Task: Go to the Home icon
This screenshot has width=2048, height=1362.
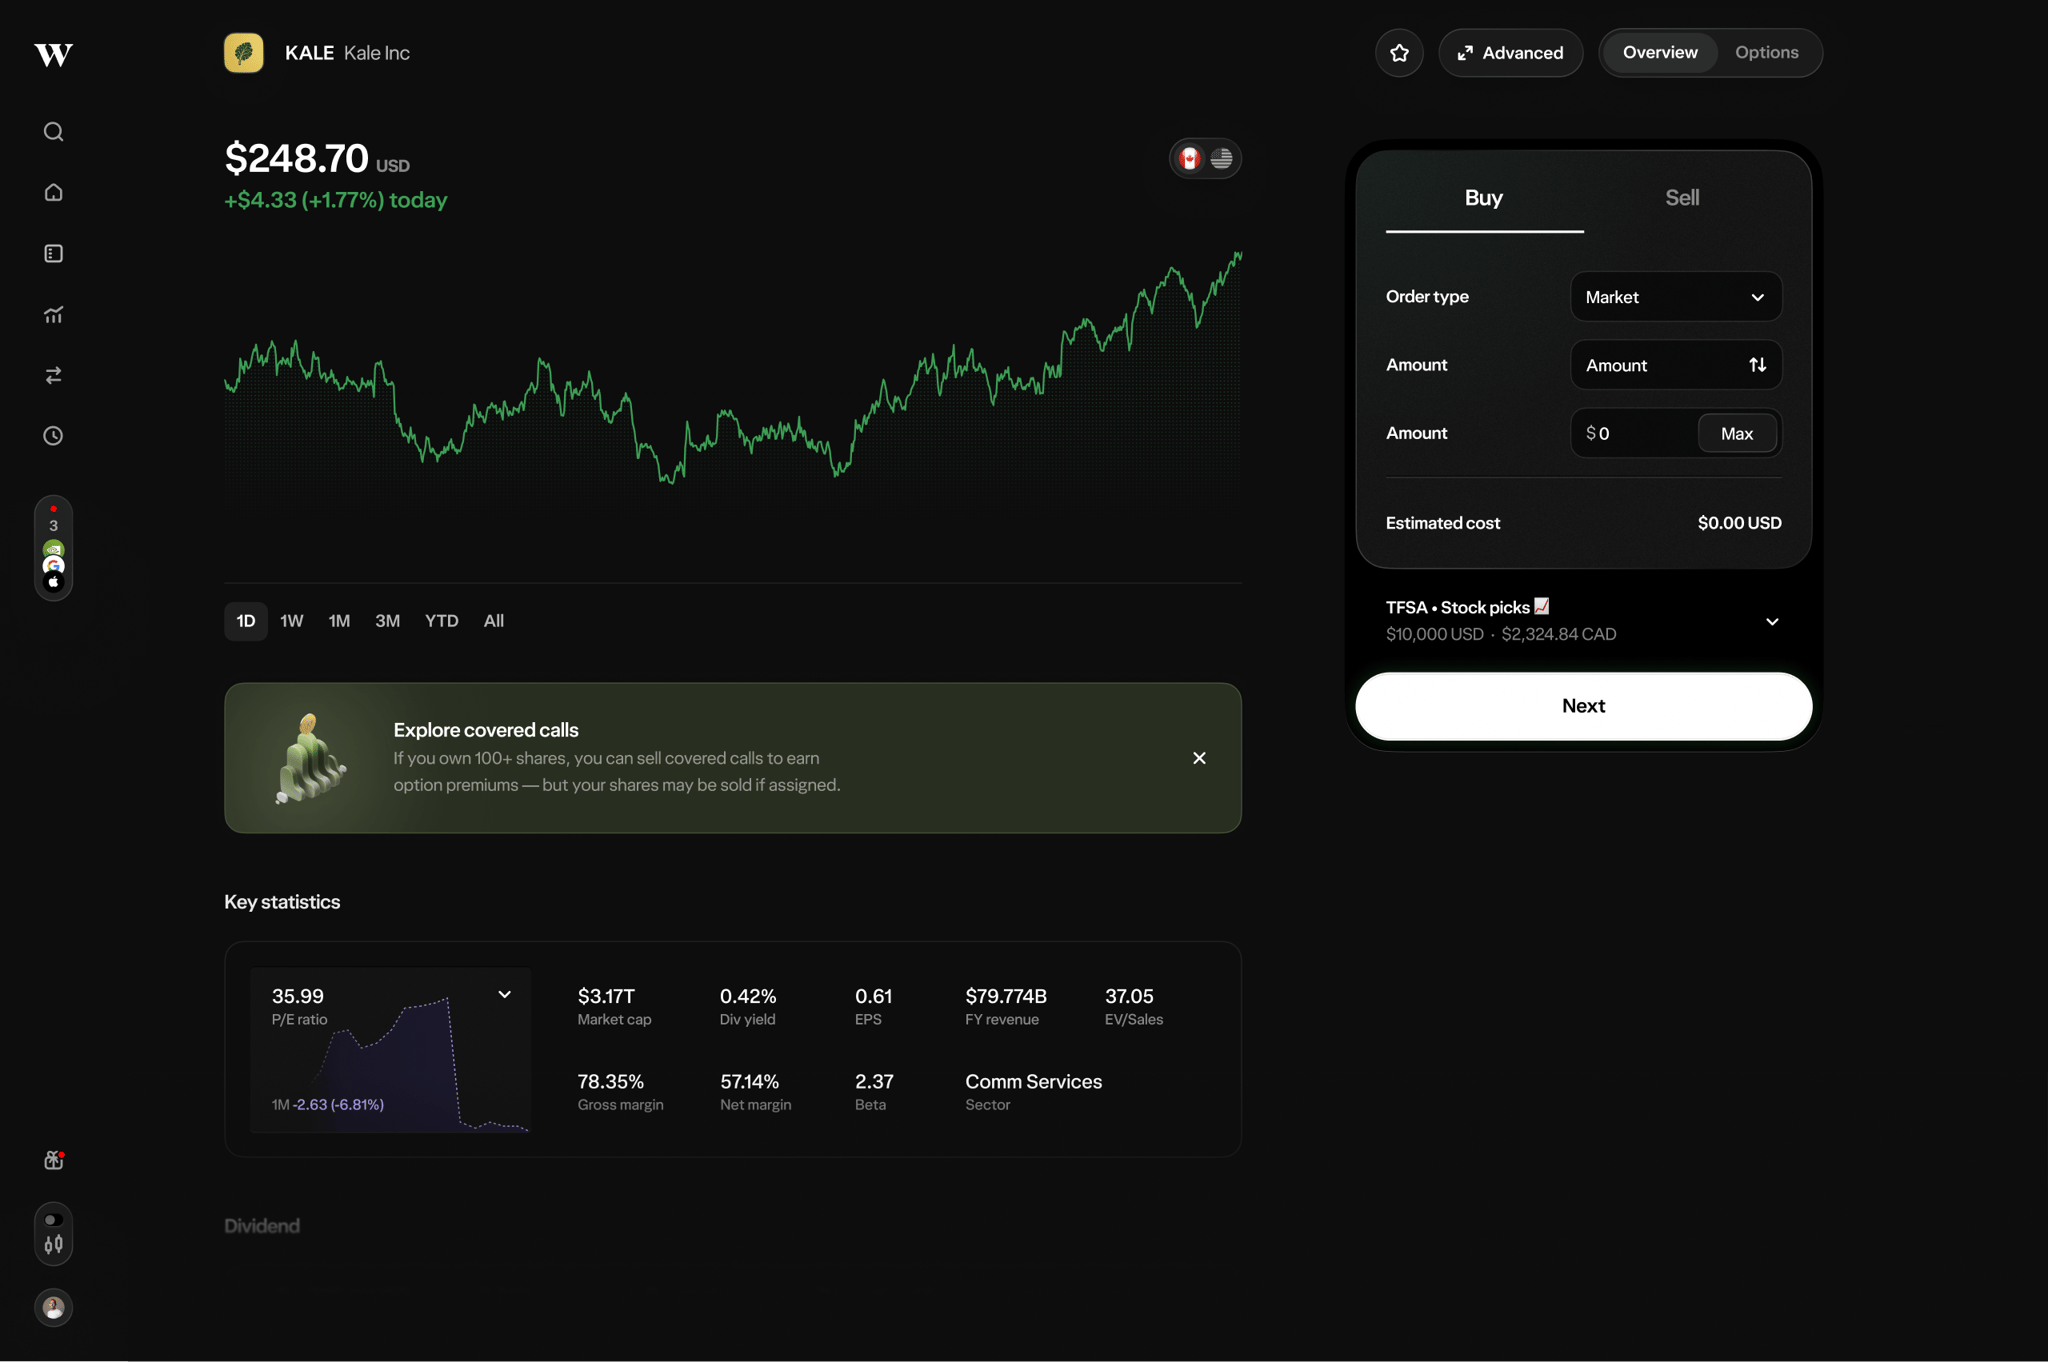Action: point(53,192)
